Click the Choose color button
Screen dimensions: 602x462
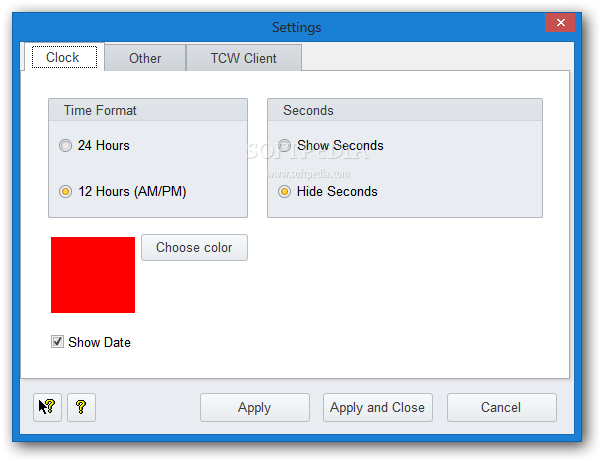194,247
